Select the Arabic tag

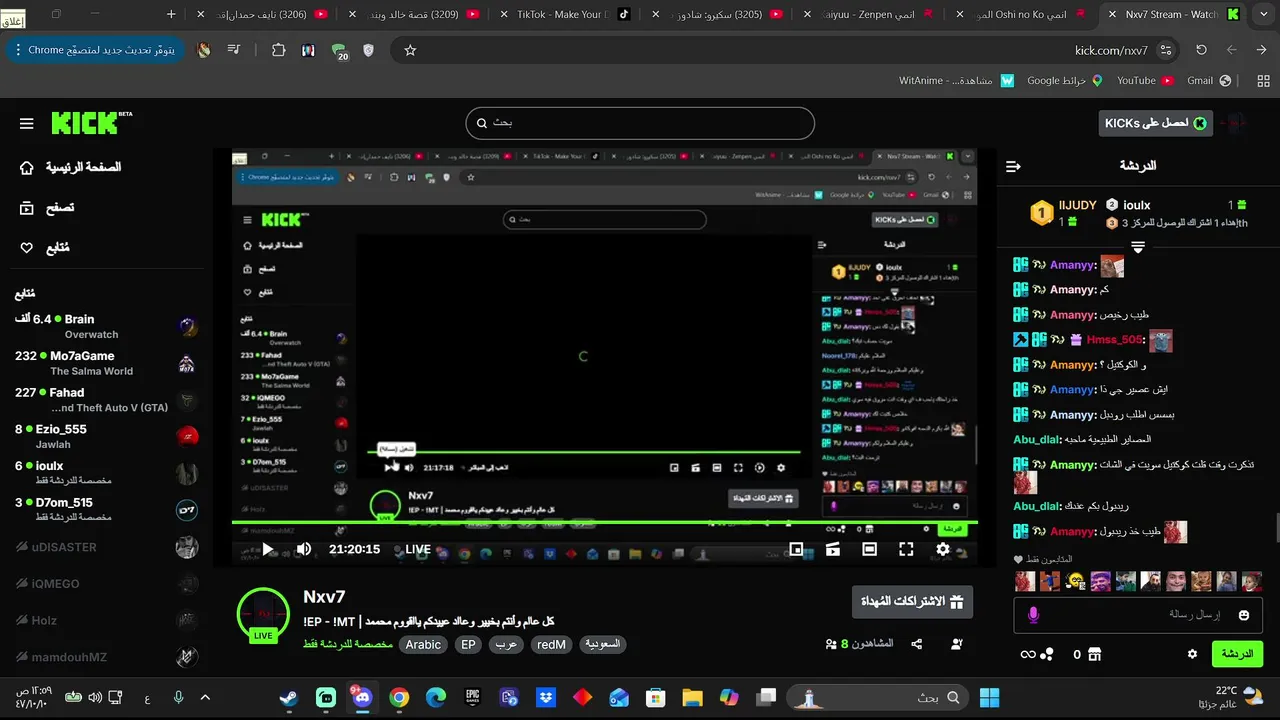point(423,645)
